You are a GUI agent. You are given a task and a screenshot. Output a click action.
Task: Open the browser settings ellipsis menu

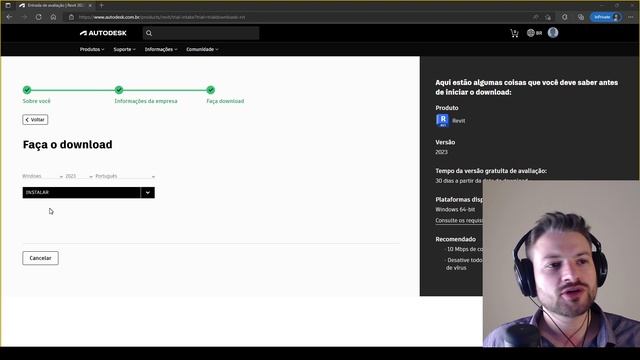coord(631,17)
